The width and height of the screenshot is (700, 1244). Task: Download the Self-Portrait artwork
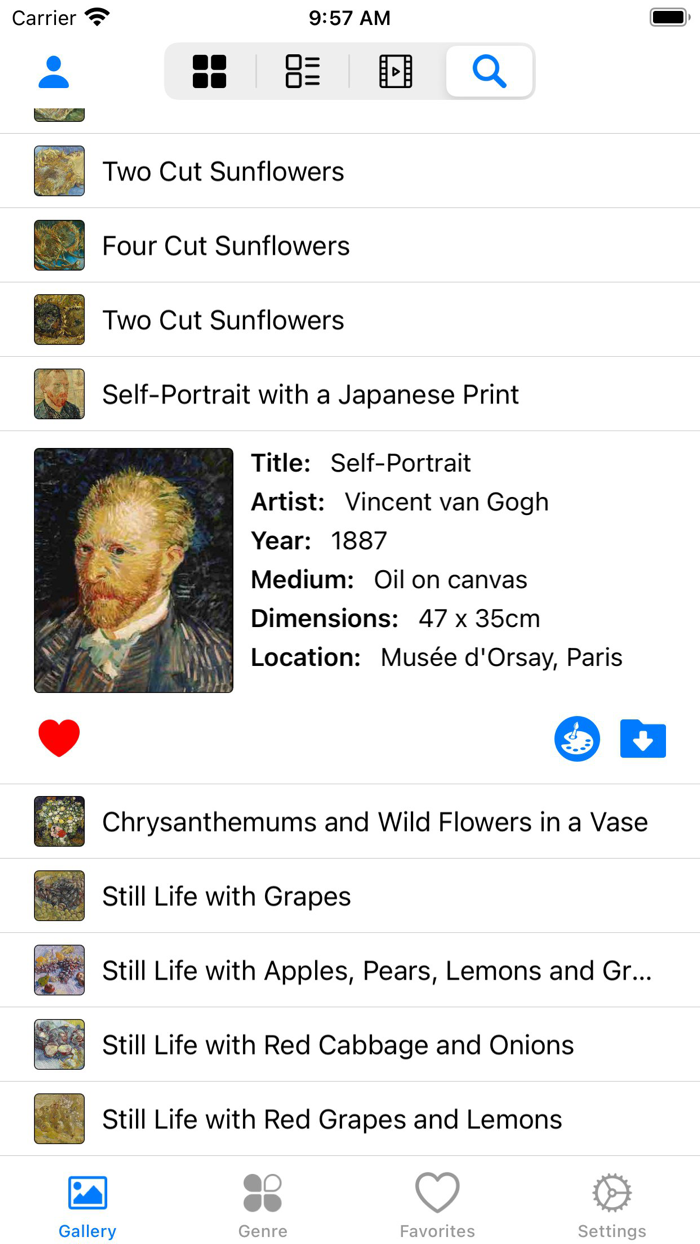click(x=643, y=739)
